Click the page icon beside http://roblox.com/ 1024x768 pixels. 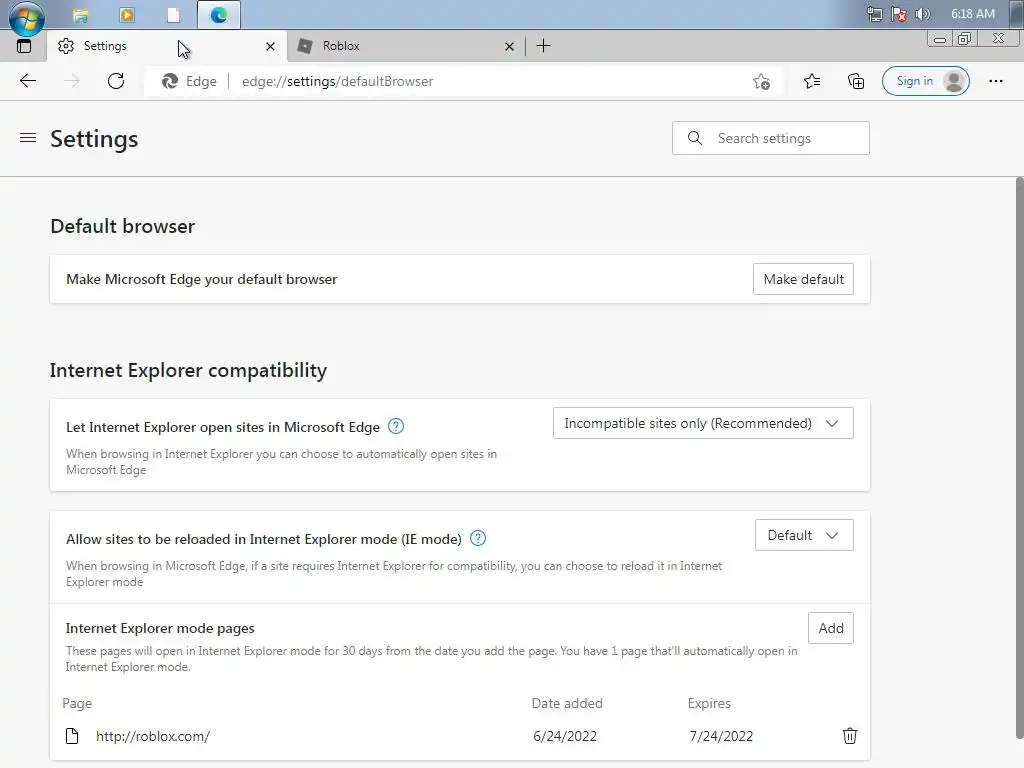[x=72, y=735]
